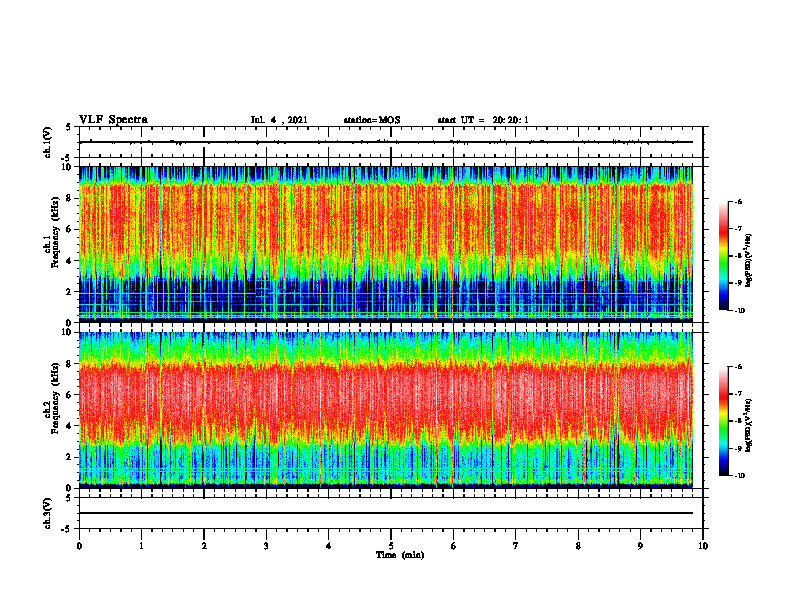Click the "VLF Spectra" plot title
792x612 pixels.
(113, 120)
